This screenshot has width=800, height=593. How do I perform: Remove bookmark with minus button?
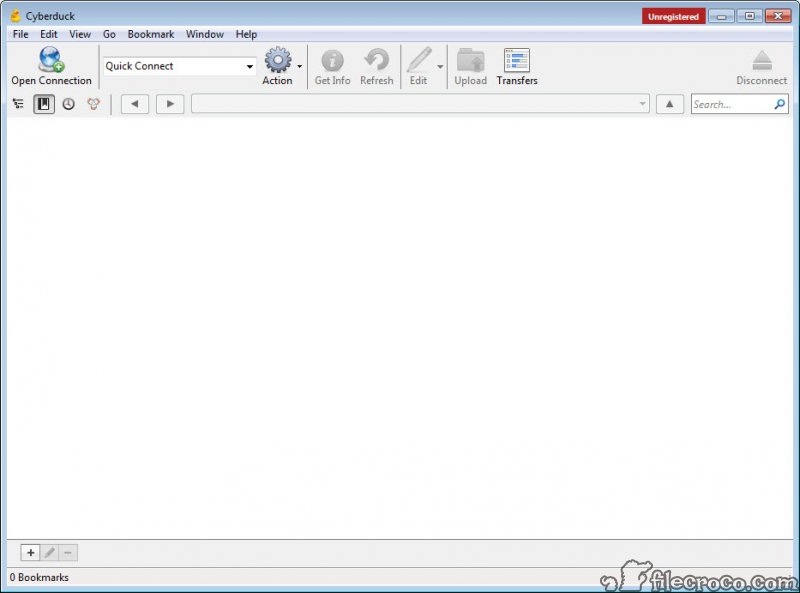click(68, 552)
